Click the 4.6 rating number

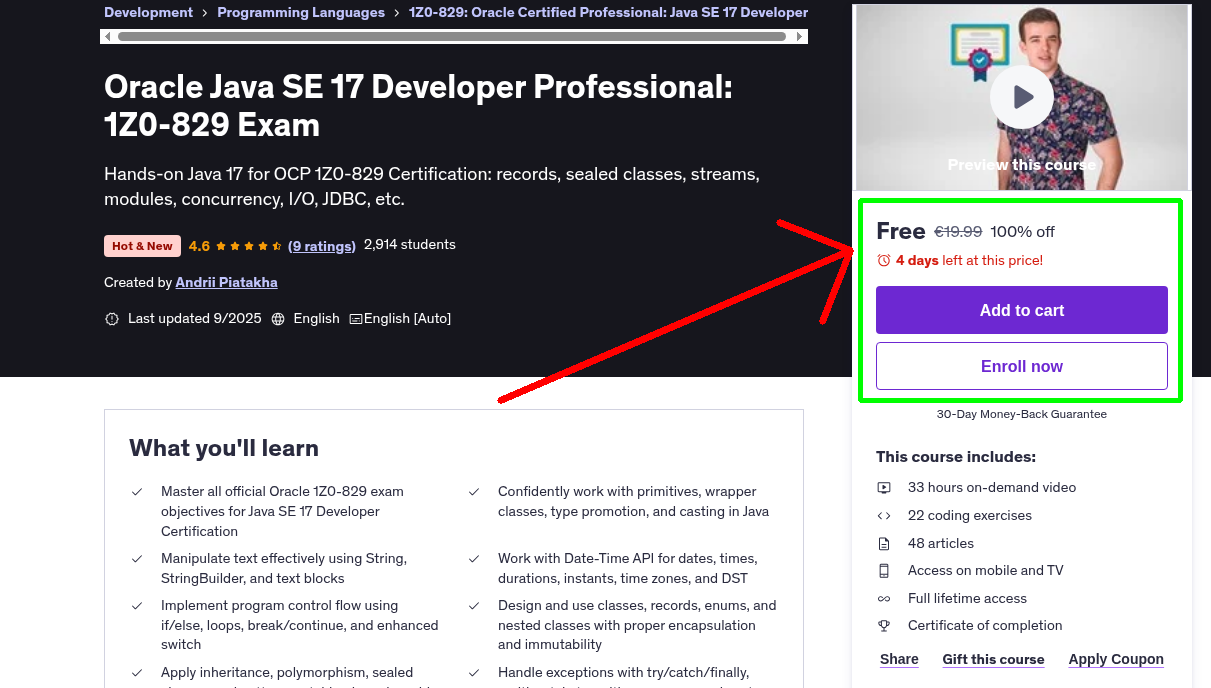199,246
